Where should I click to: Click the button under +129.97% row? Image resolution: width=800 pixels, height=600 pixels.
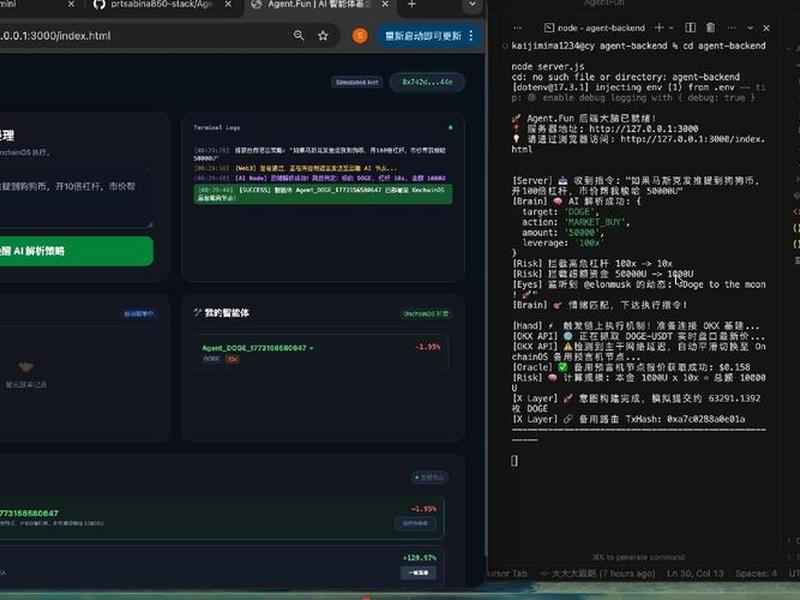coord(418,572)
